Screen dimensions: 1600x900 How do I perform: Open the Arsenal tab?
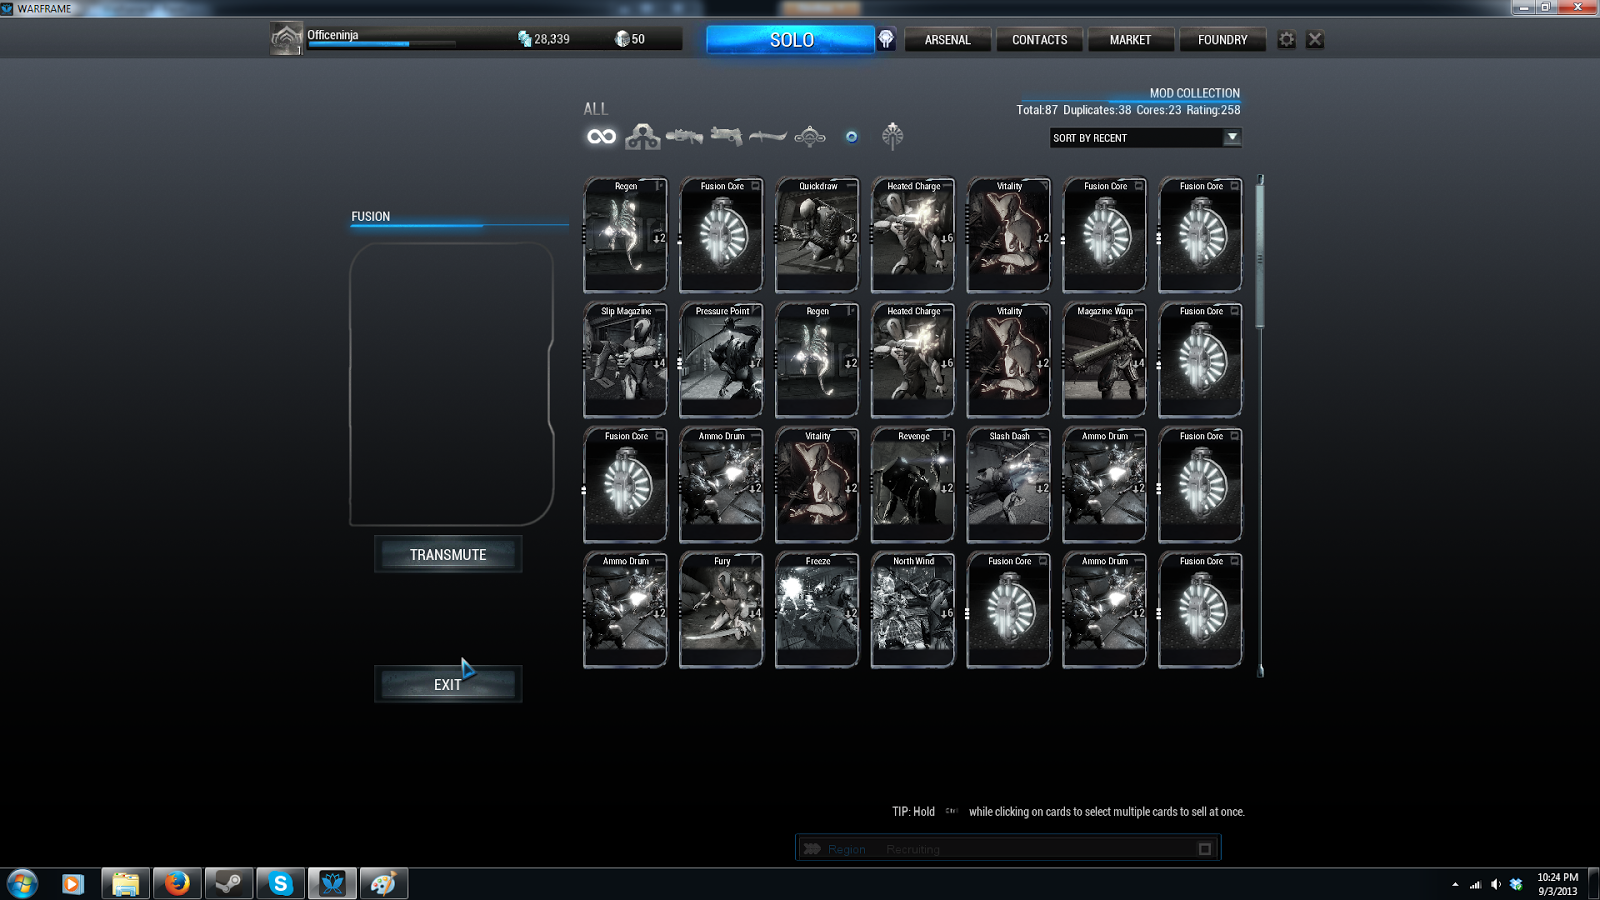(947, 40)
